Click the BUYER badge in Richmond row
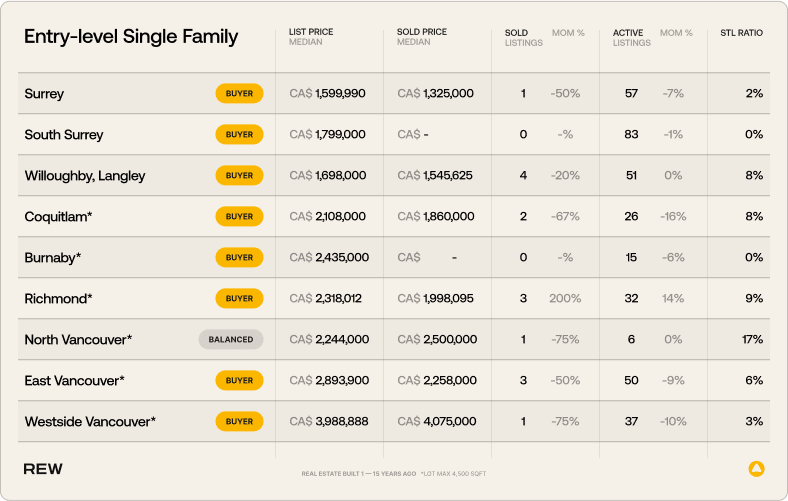788x501 pixels. pos(239,298)
